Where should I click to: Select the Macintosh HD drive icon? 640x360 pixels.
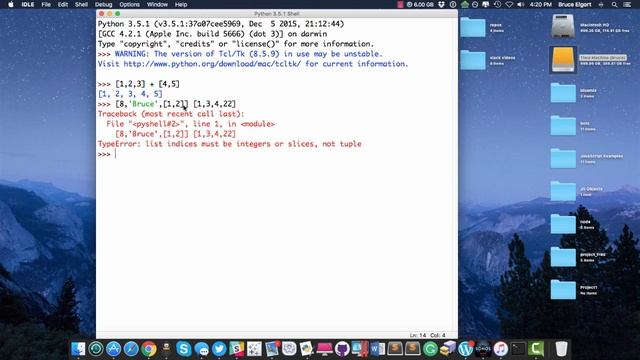(x=563, y=27)
